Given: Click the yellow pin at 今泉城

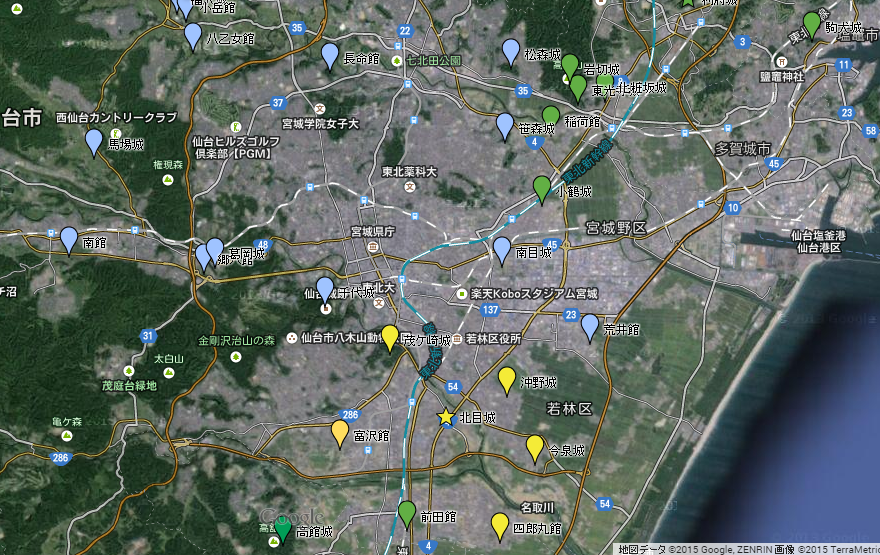Looking at the screenshot, I should (535, 448).
